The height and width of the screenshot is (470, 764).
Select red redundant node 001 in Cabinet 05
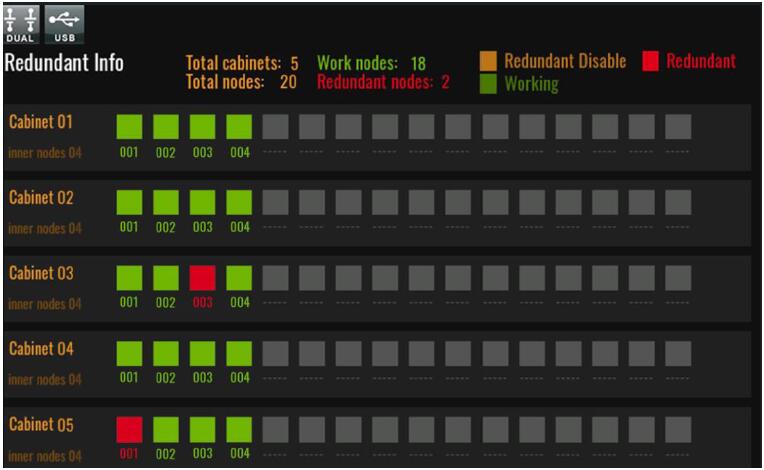[130, 429]
